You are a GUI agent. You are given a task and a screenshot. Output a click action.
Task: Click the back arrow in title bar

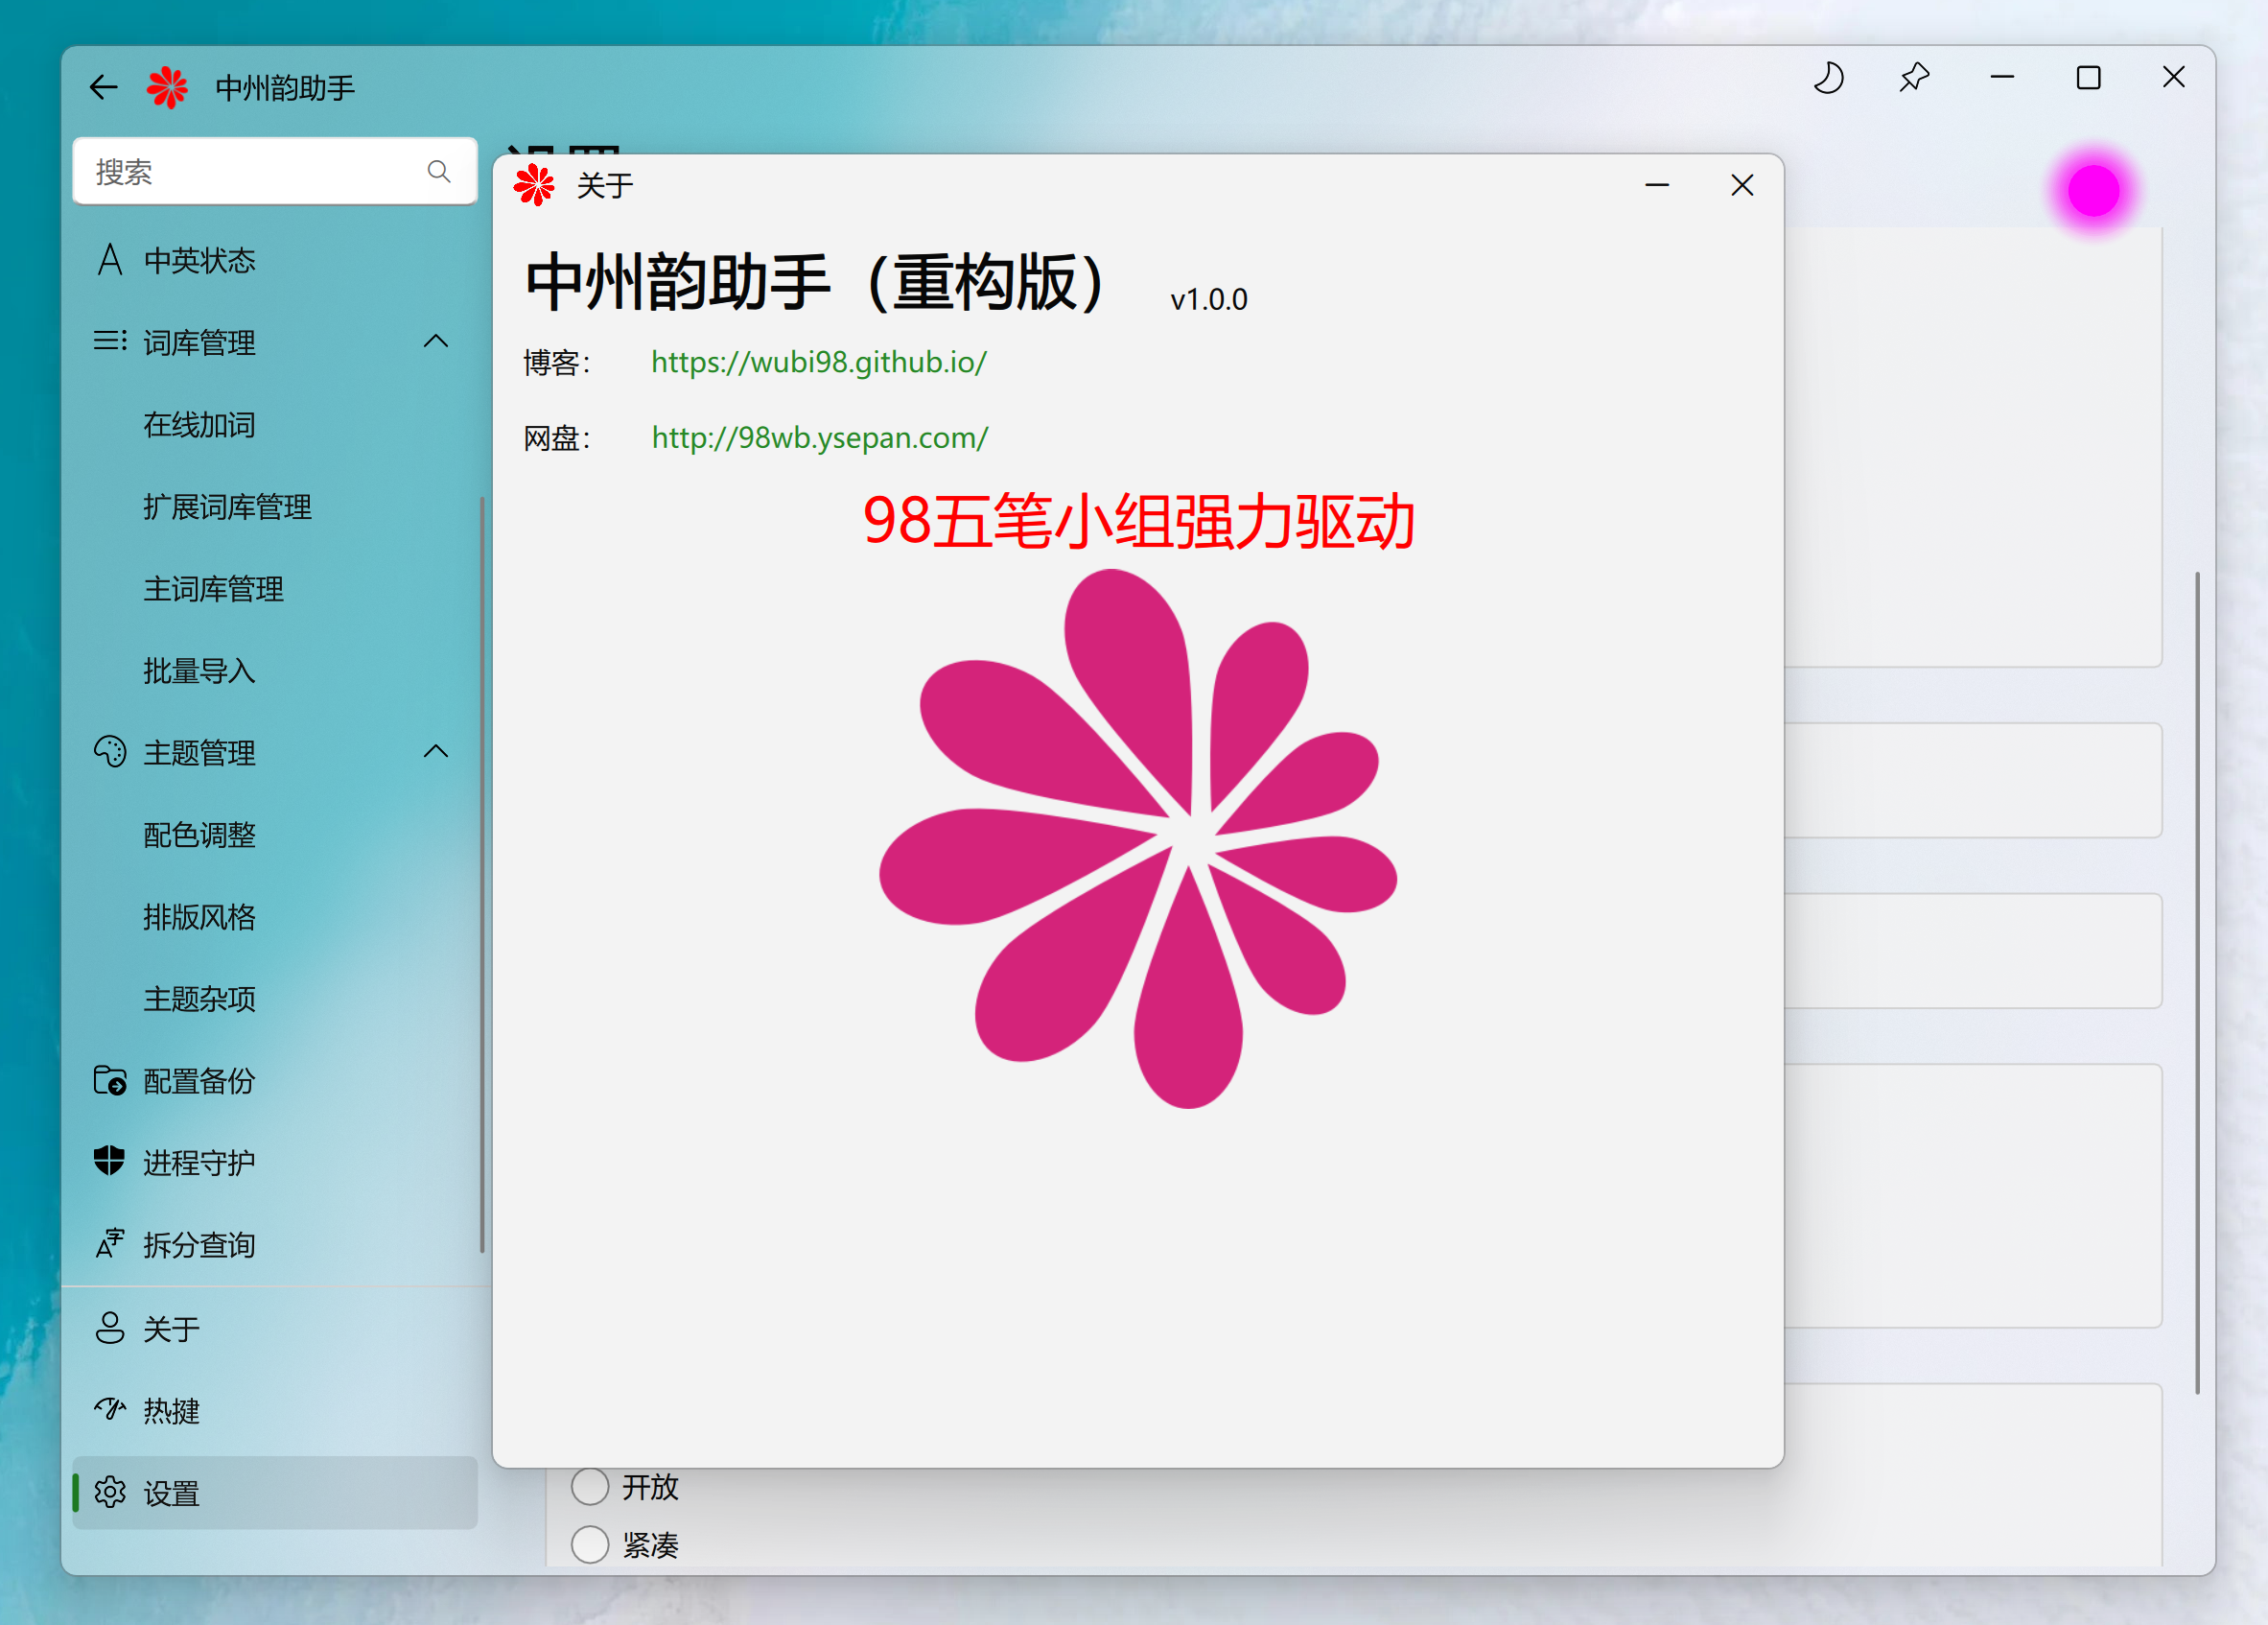tap(104, 88)
